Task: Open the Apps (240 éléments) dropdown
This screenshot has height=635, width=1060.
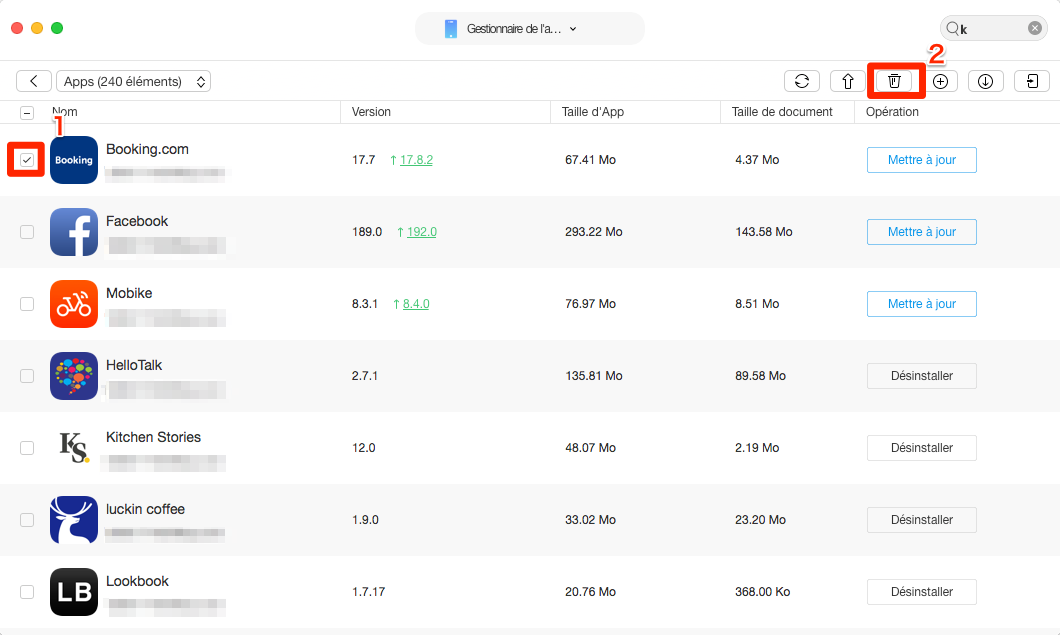Action: [133, 82]
